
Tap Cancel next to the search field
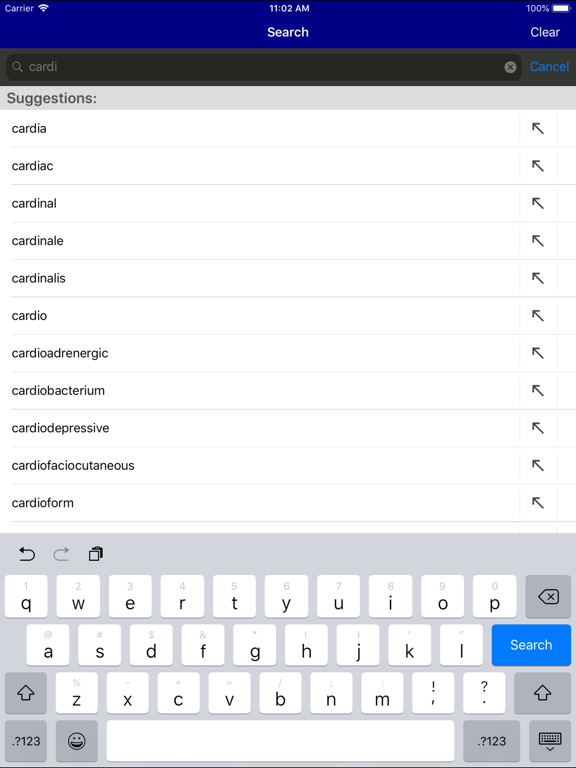[x=549, y=67]
